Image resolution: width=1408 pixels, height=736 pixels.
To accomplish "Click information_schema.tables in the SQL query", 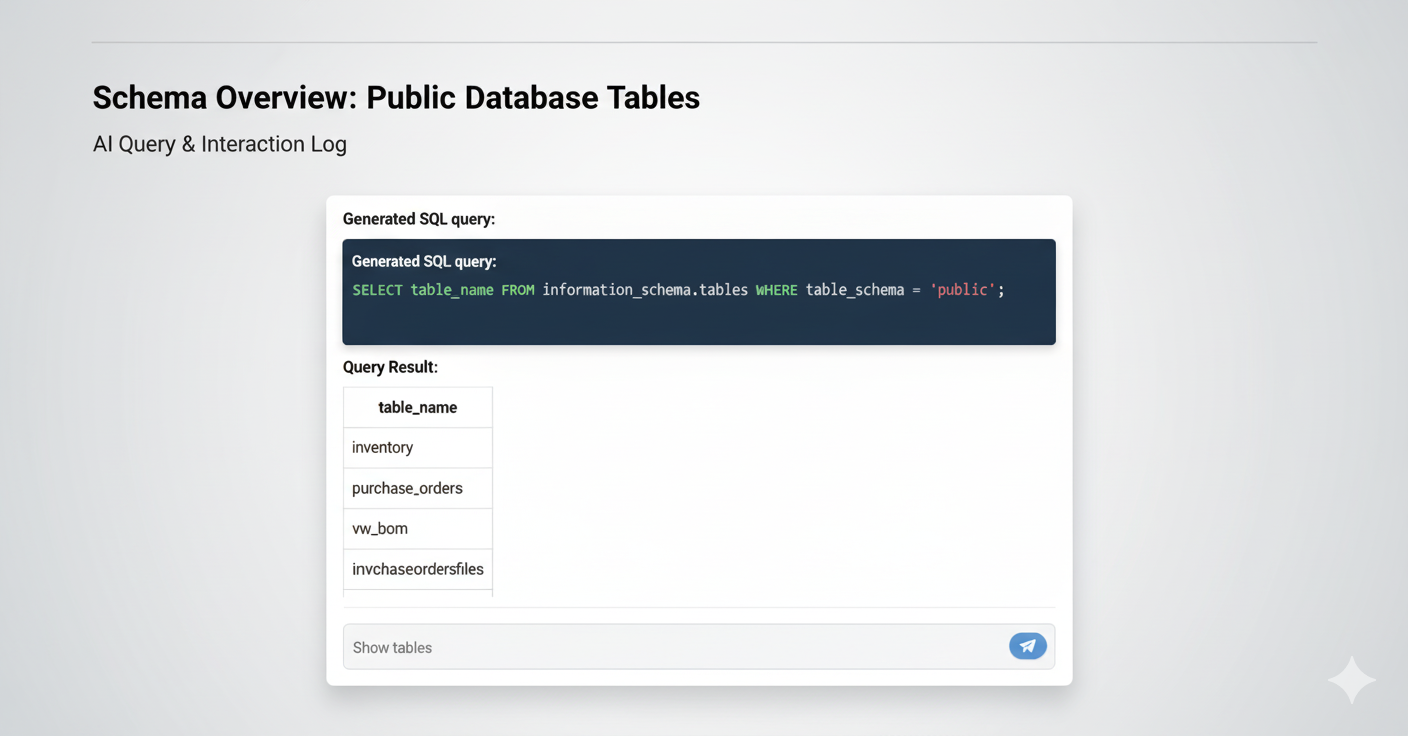I will tap(645, 290).
